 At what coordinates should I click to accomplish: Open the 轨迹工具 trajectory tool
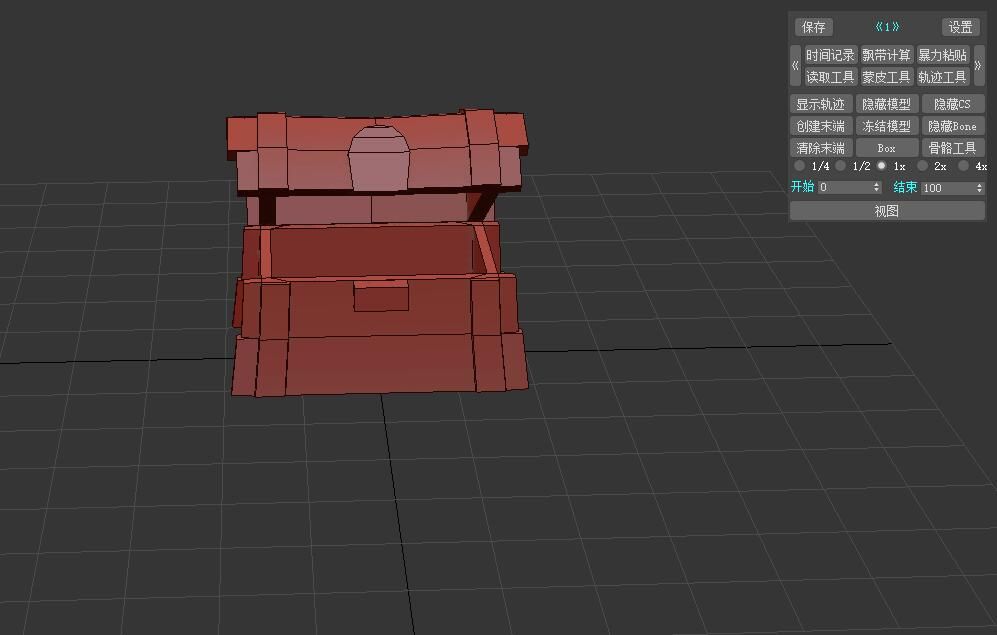pos(942,77)
